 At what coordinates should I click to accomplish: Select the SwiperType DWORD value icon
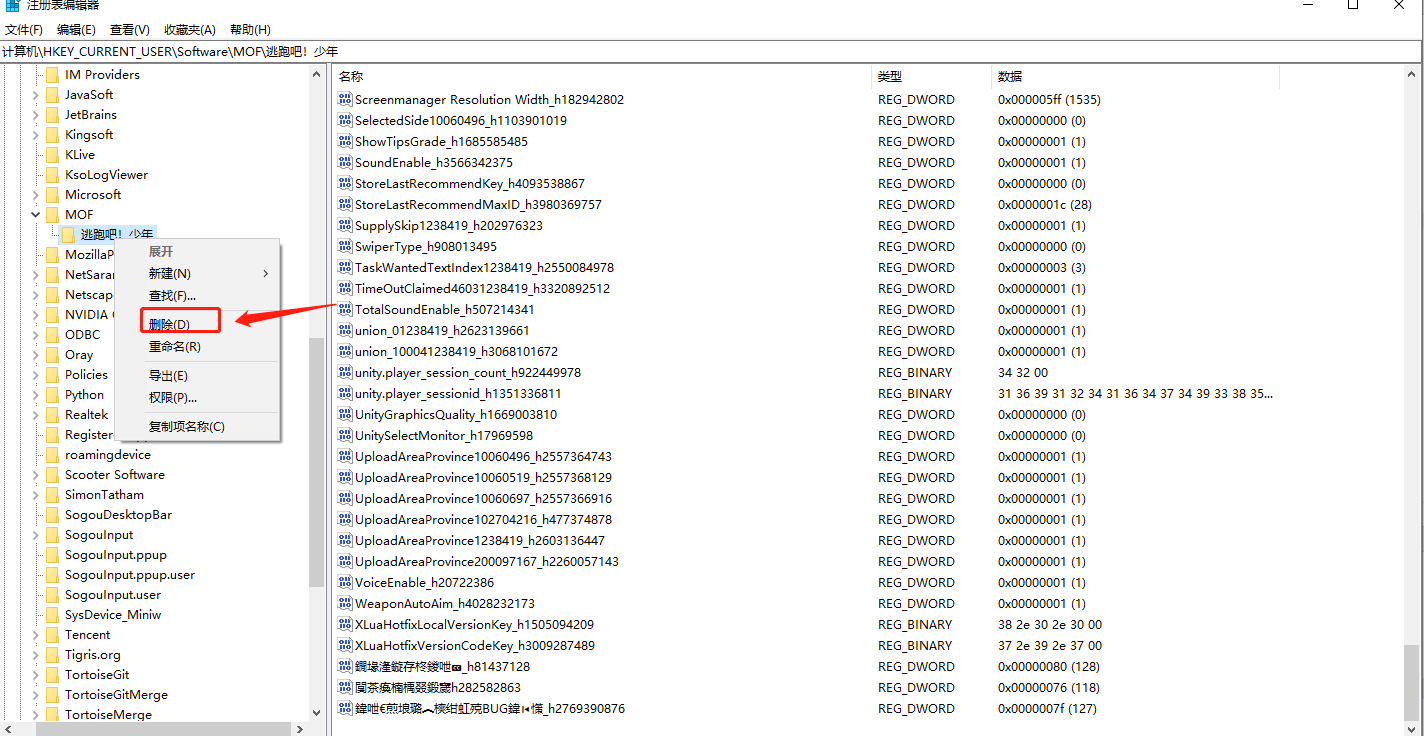[345, 246]
